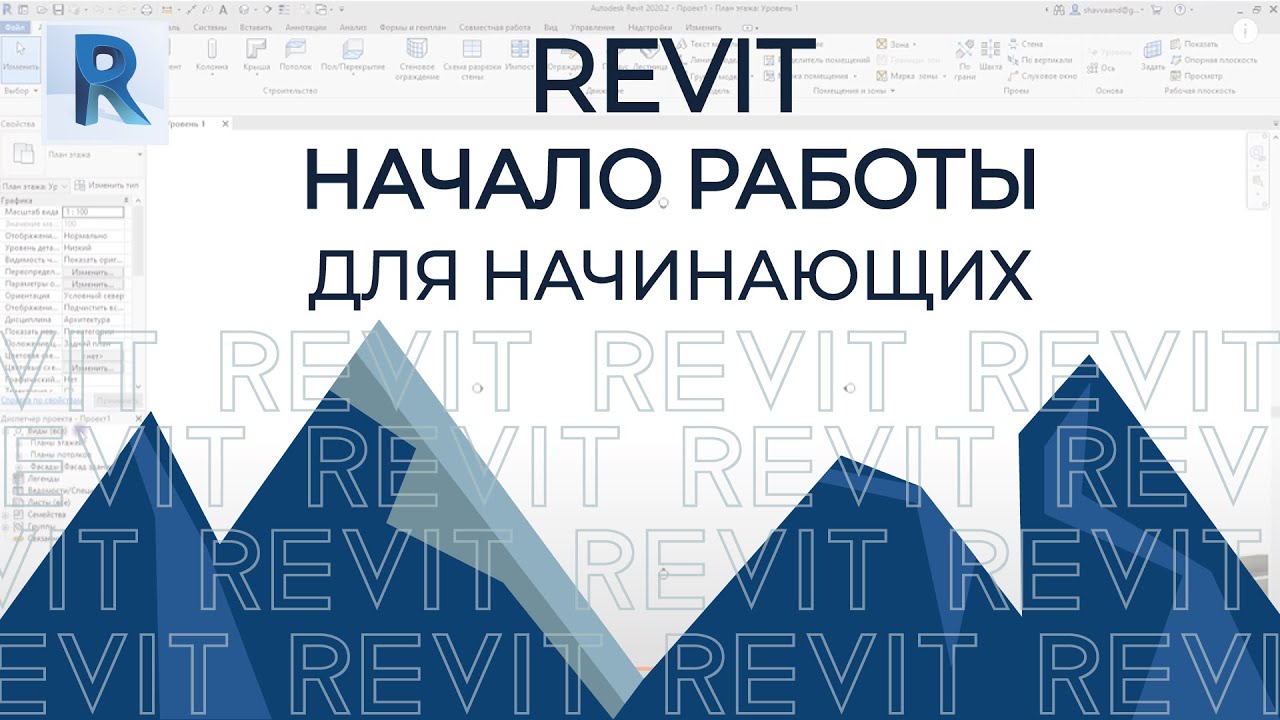The image size is (1280, 720).
Task: Close the Уровень 1 view tab
Action: pos(225,124)
